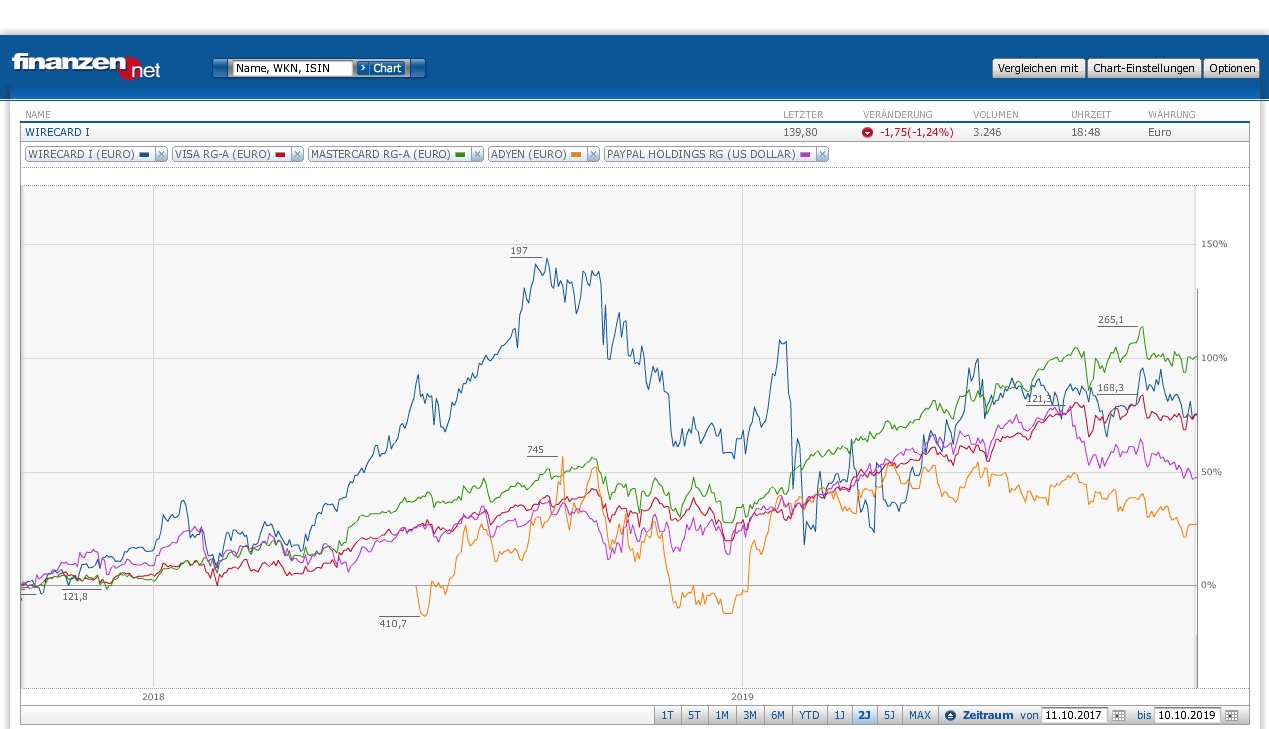Select the 5J time range
This screenshot has width=1269, height=729.
coord(889,715)
